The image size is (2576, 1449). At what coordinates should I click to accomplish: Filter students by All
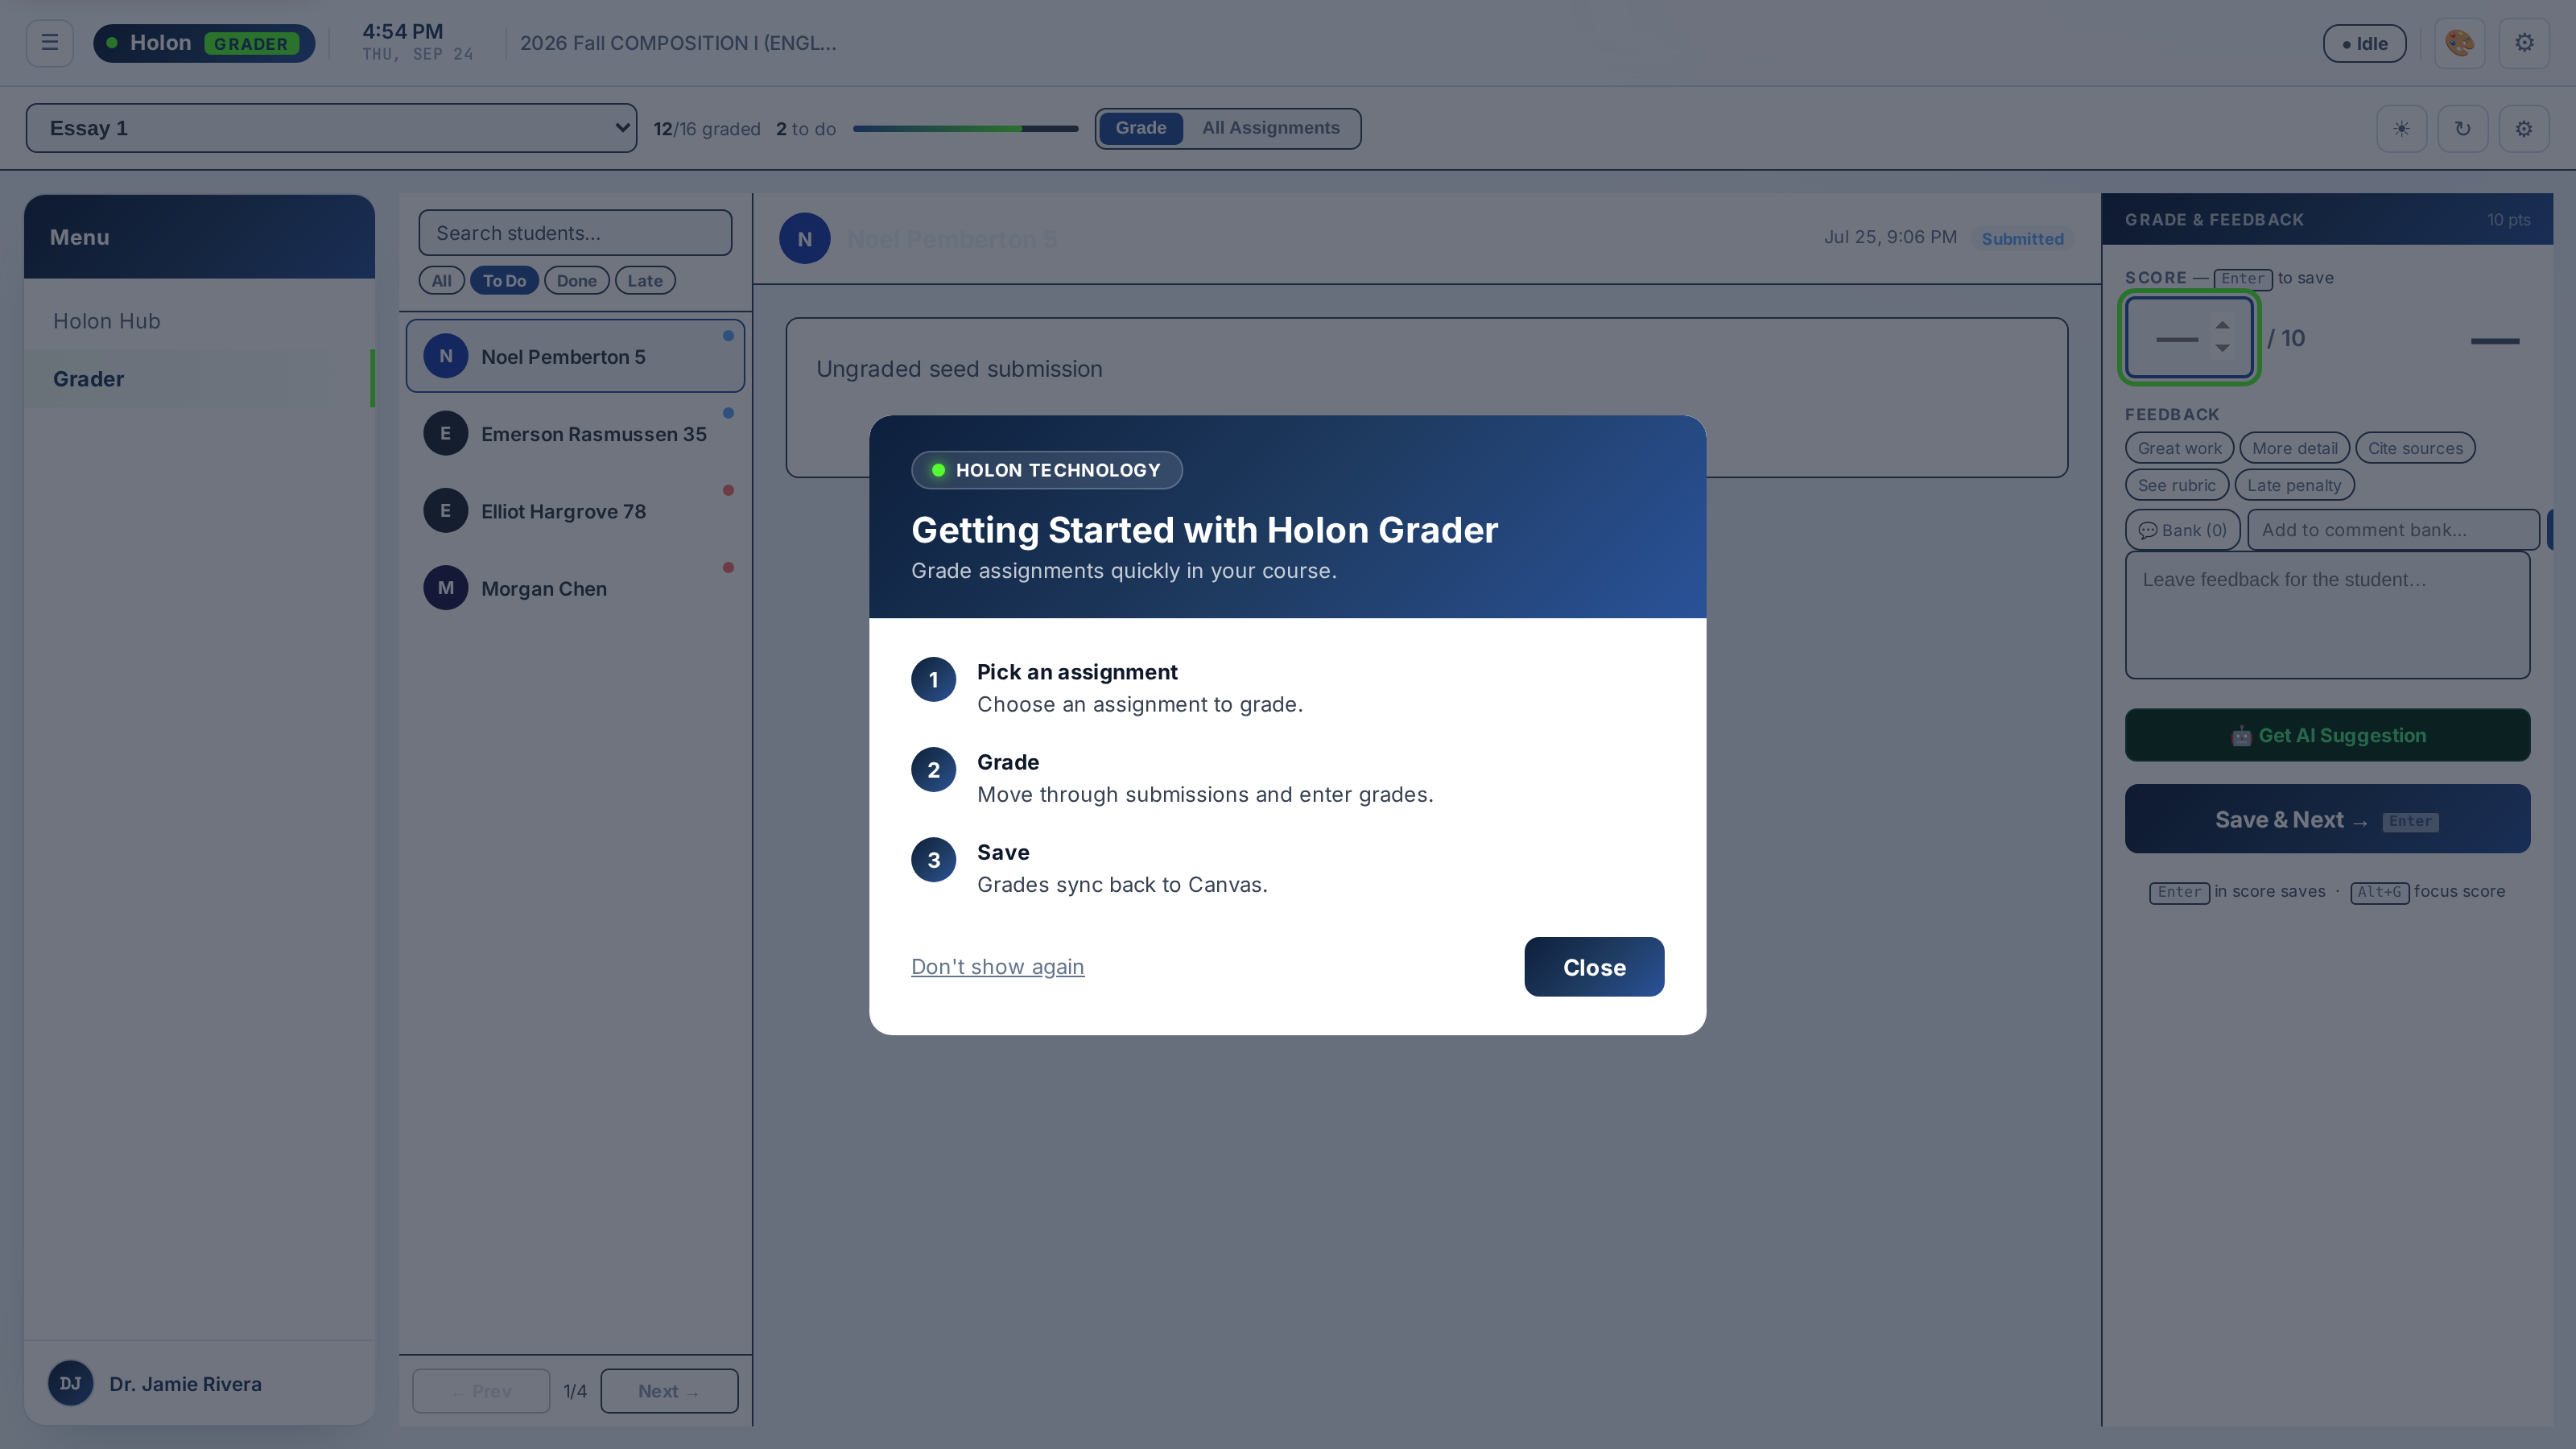pos(441,281)
